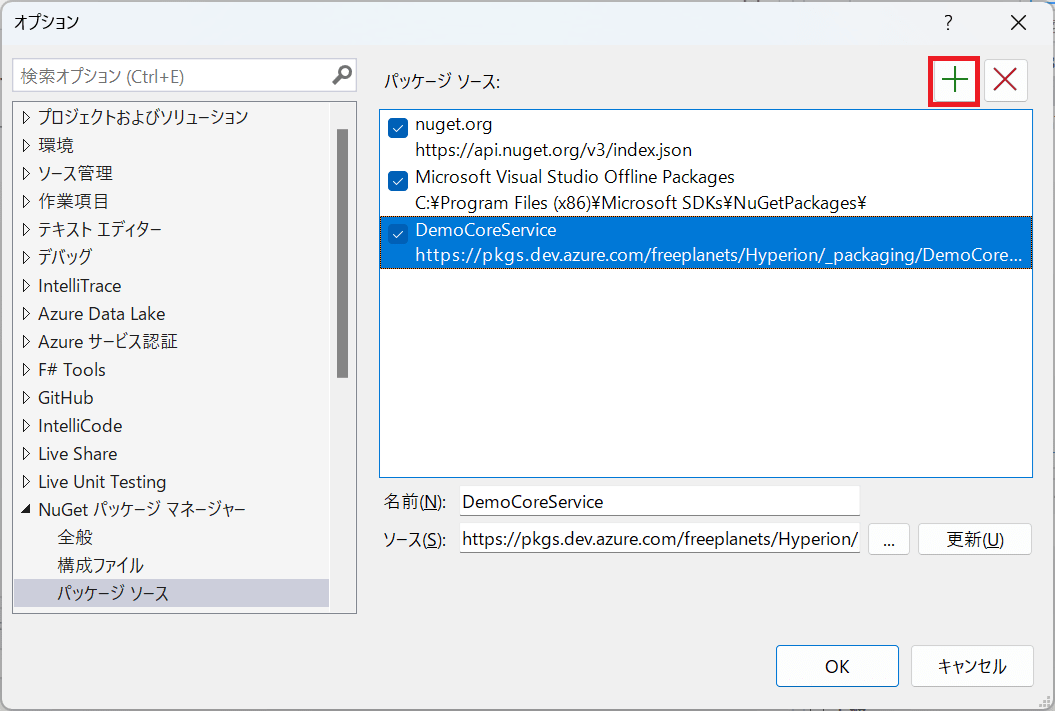Select the GitHub category label
Screen dimensions: 1055x711
pyautogui.click(x=65, y=398)
